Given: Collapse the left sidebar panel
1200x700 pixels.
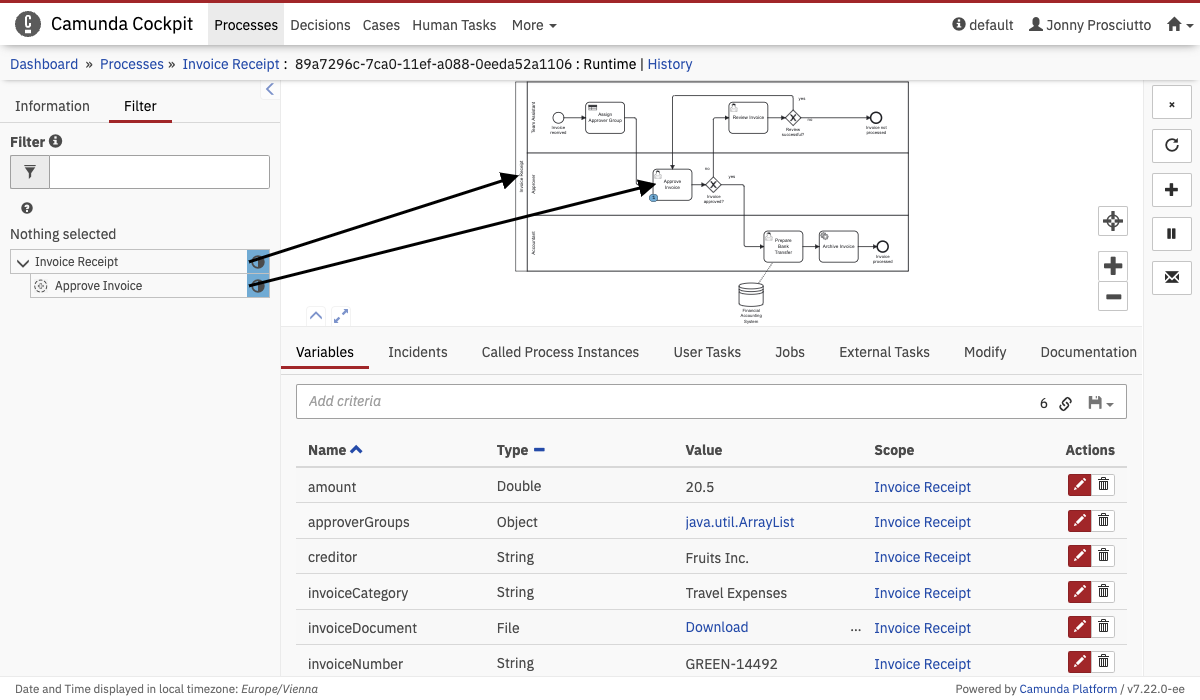Looking at the screenshot, I should point(269,89).
